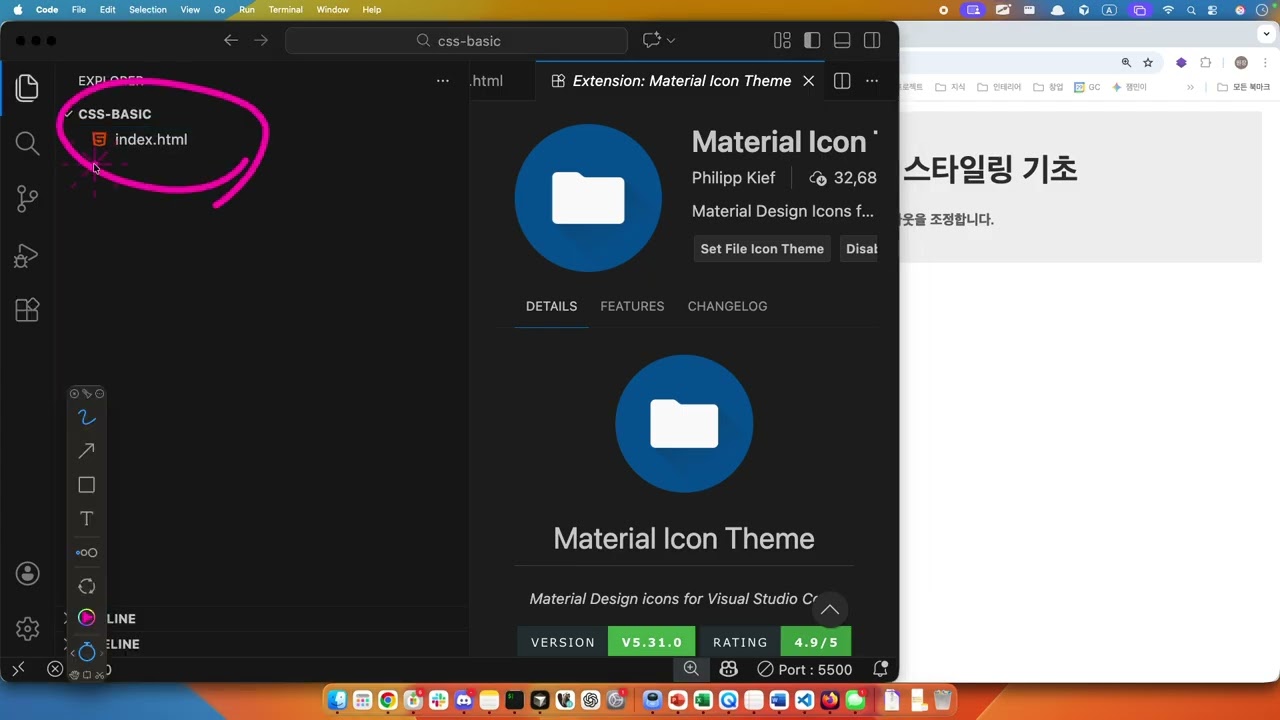Open Run and Debug view
1280x720 pixels.
tap(27, 255)
